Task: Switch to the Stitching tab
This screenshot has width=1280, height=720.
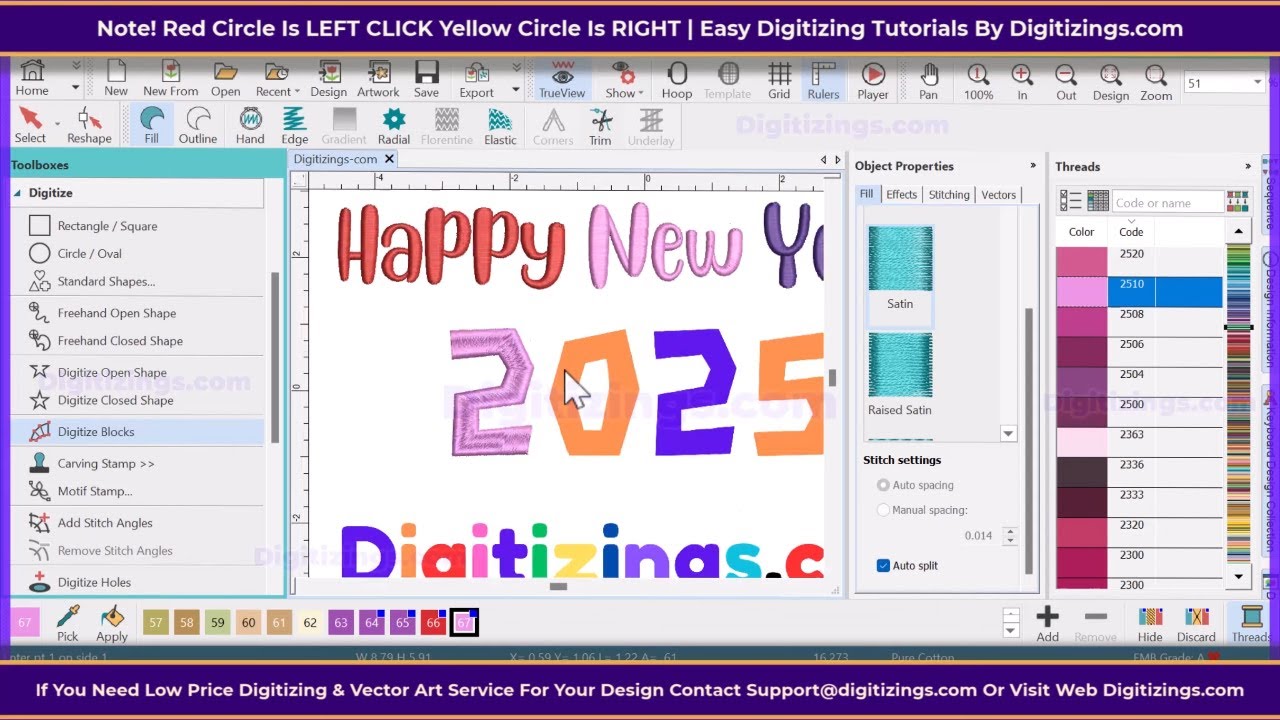Action: (949, 194)
